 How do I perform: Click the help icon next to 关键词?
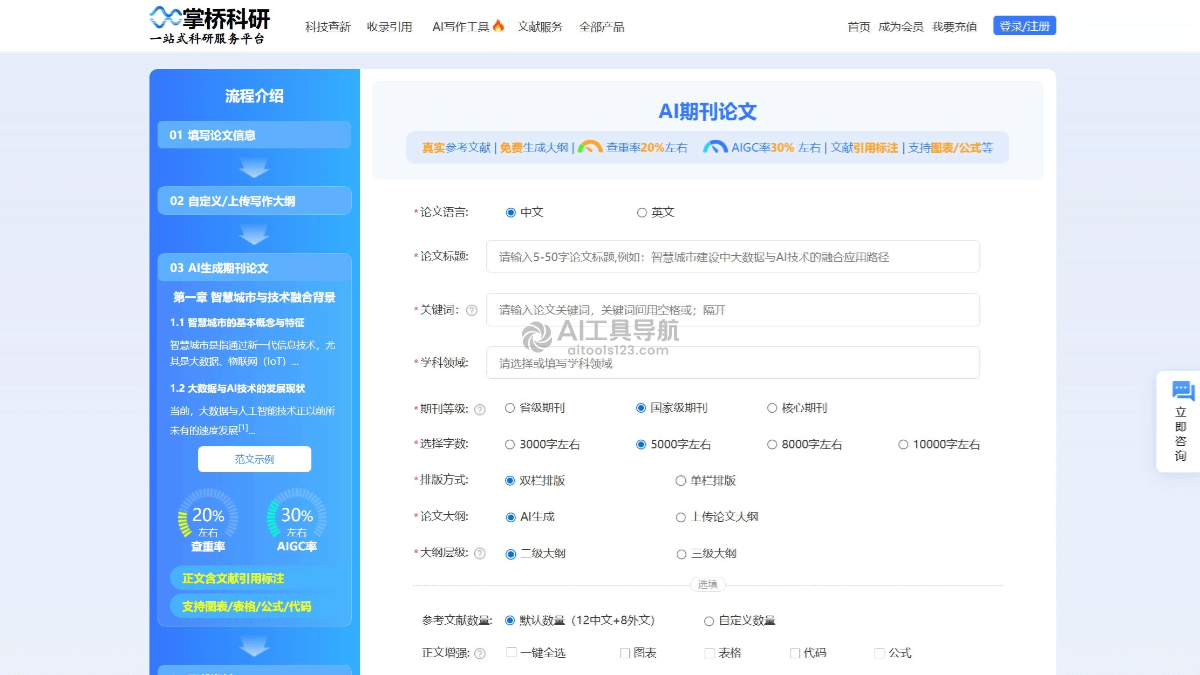click(x=472, y=310)
